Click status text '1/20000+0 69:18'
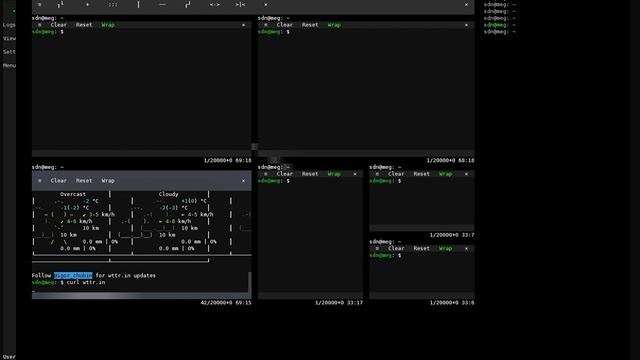 (227, 160)
